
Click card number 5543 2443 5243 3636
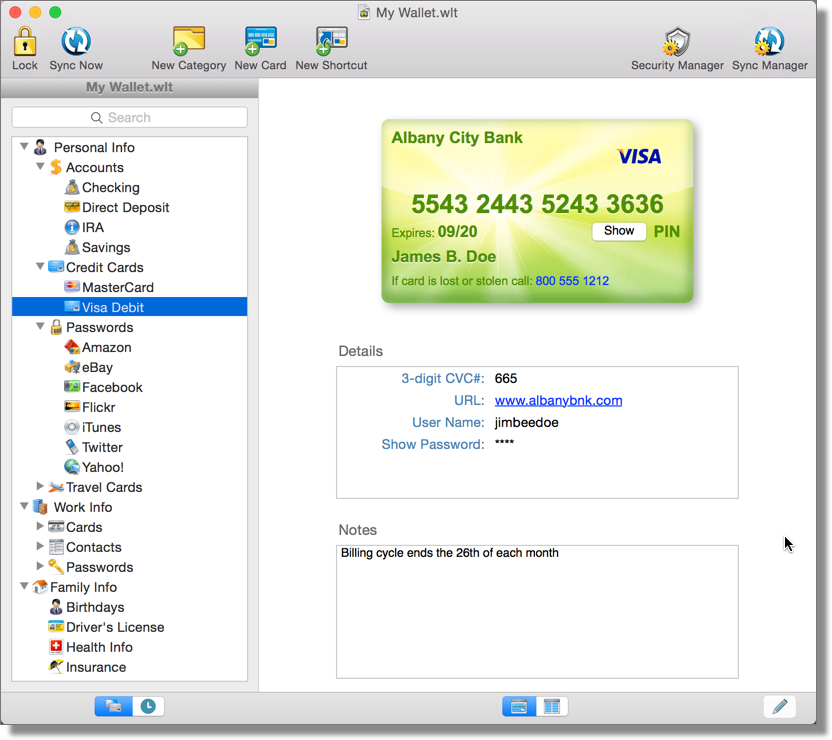point(537,204)
